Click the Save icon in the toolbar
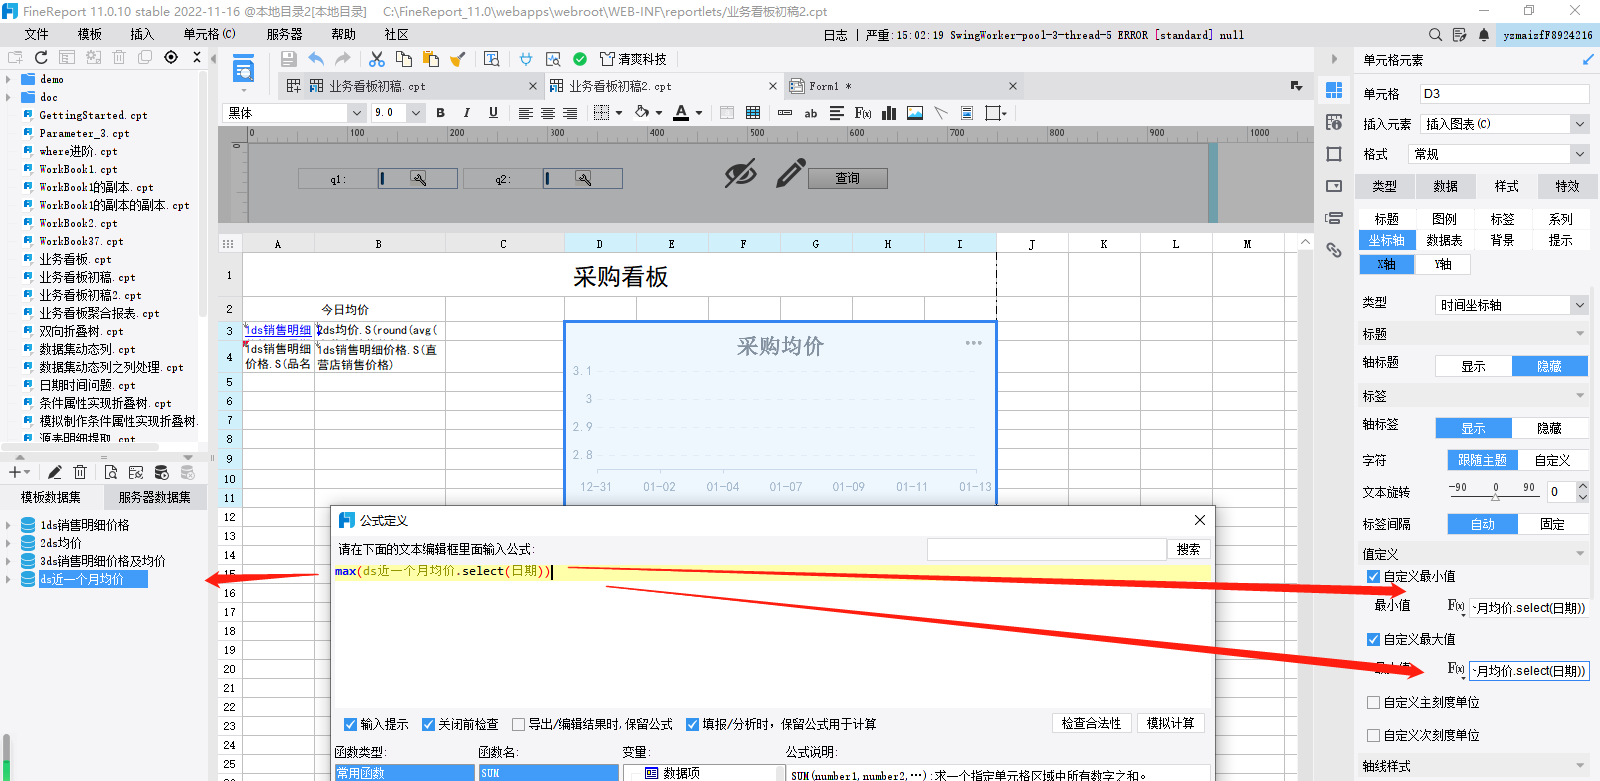Image resolution: width=1600 pixels, height=781 pixels. coord(289,59)
